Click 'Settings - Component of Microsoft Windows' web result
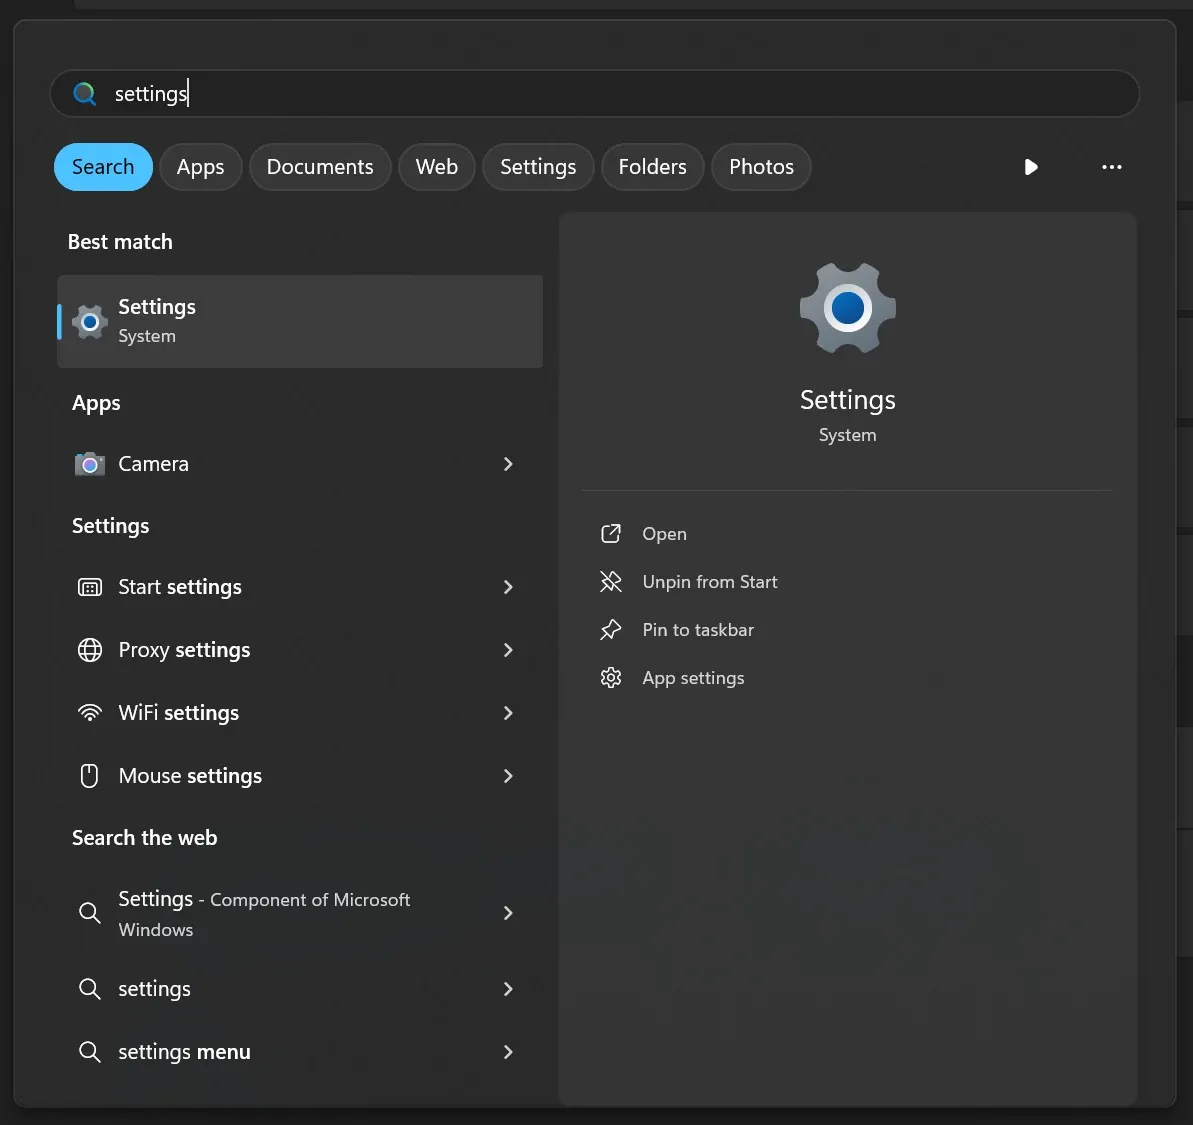The width and height of the screenshot is (1193, 1125). (300, 913)
